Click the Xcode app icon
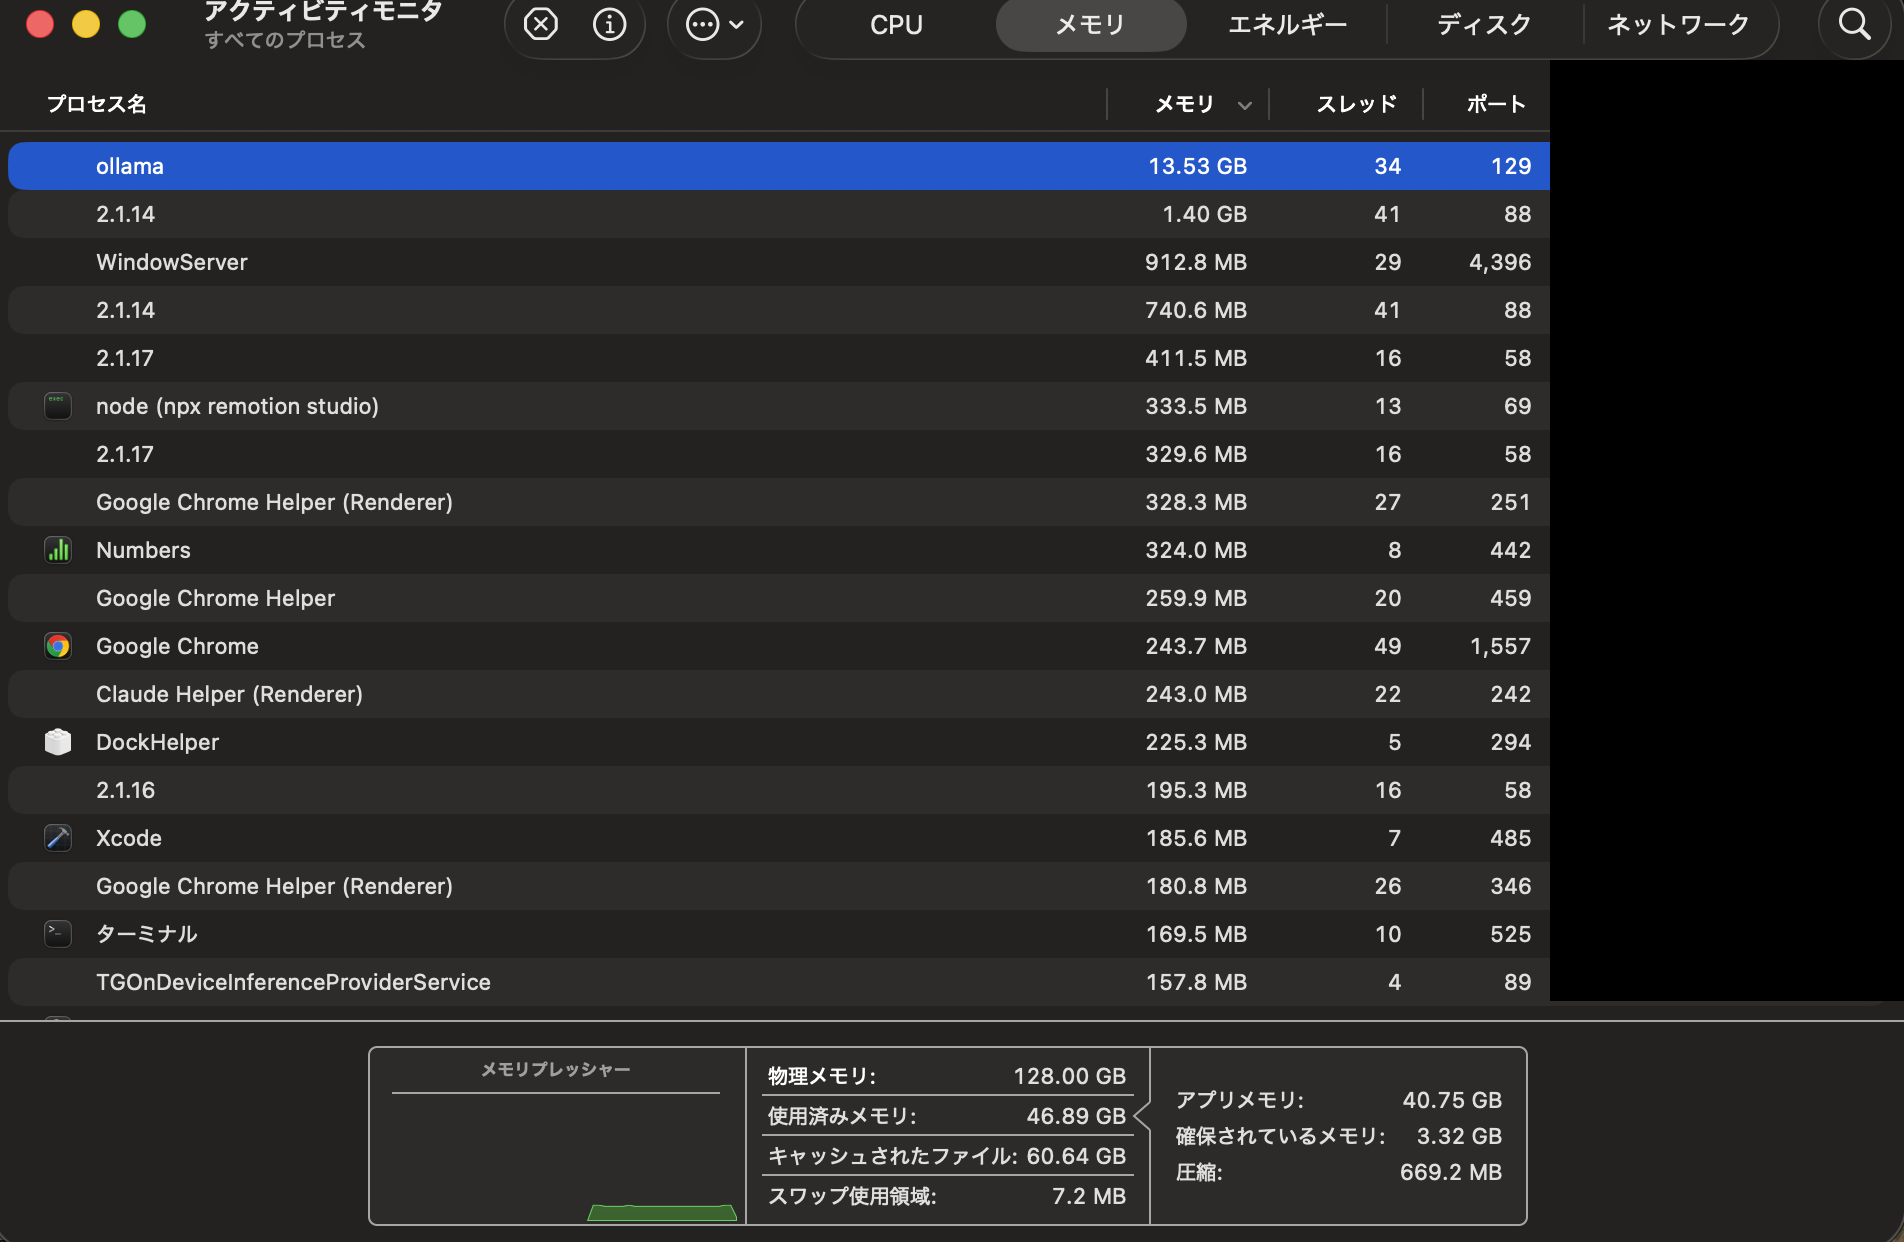 pyautogui.click(x=57, y=838)
